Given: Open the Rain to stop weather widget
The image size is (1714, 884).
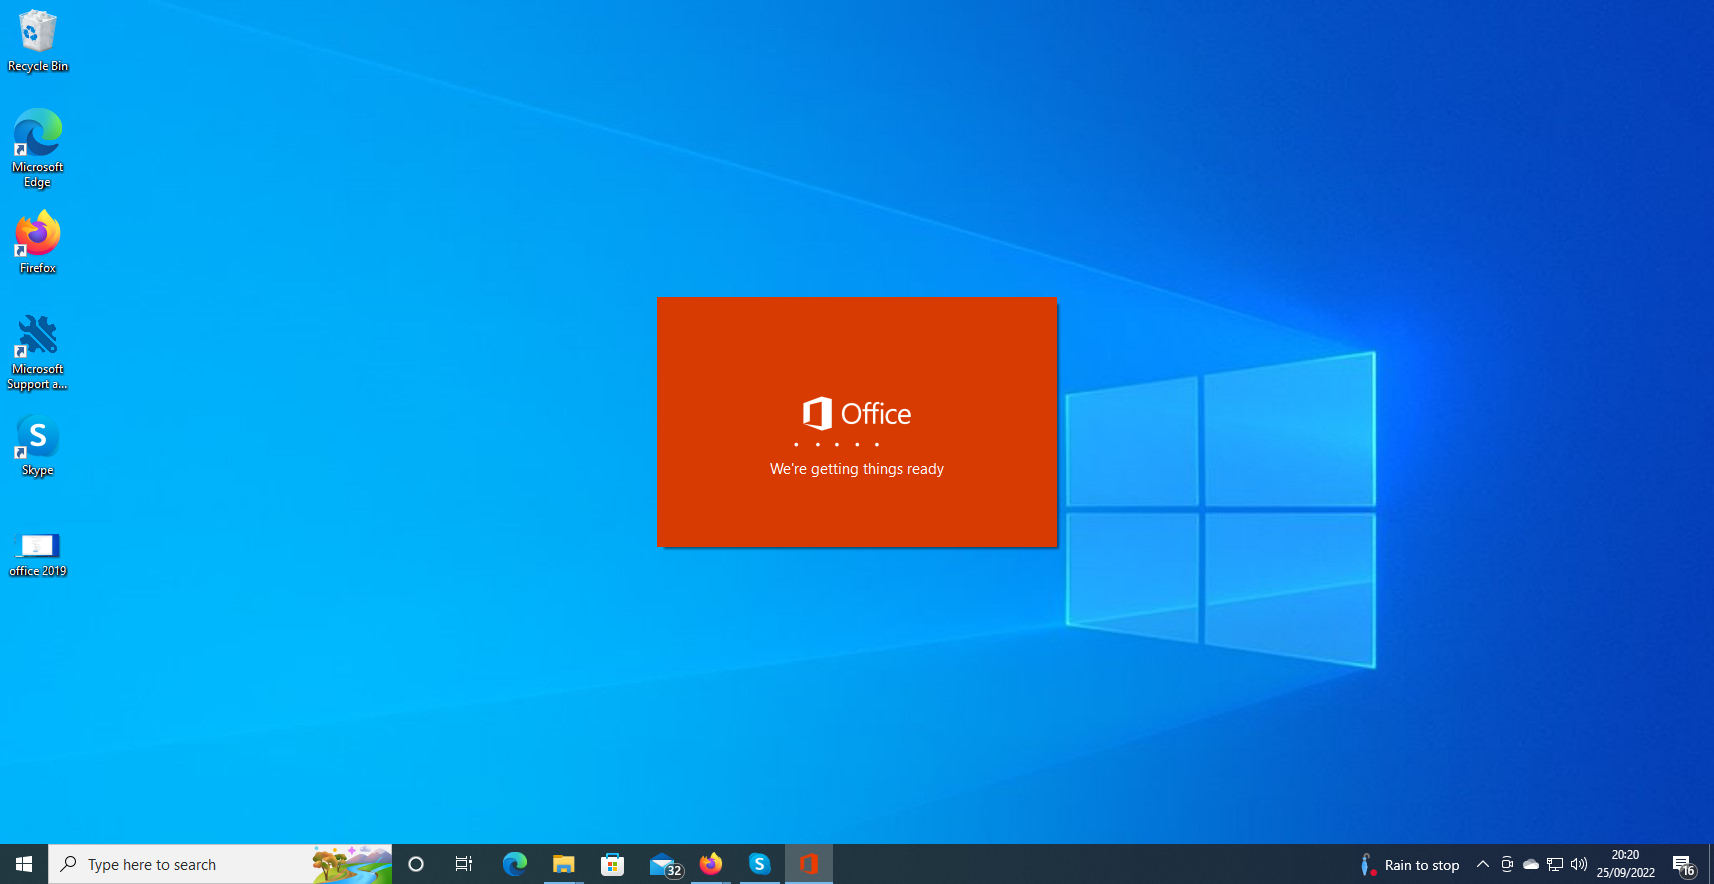Looking at the screenshot, I should pos(1409,865).
